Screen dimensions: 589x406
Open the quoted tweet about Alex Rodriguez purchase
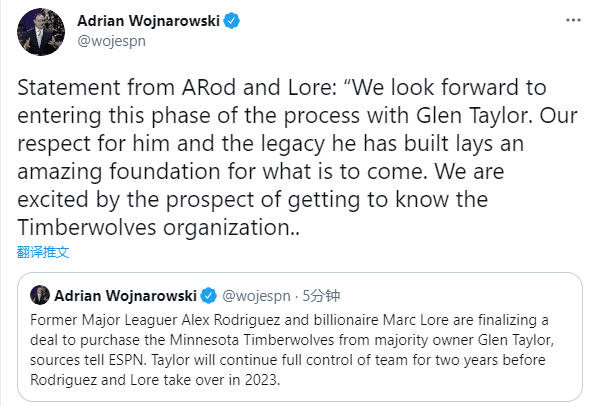coord(300,337)
